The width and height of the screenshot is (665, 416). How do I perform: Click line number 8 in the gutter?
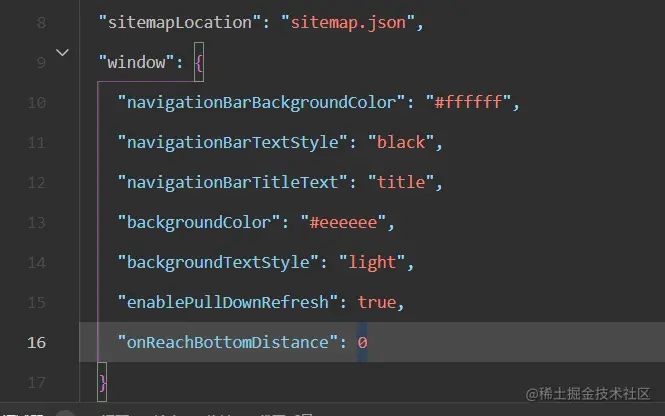(41, 22)
